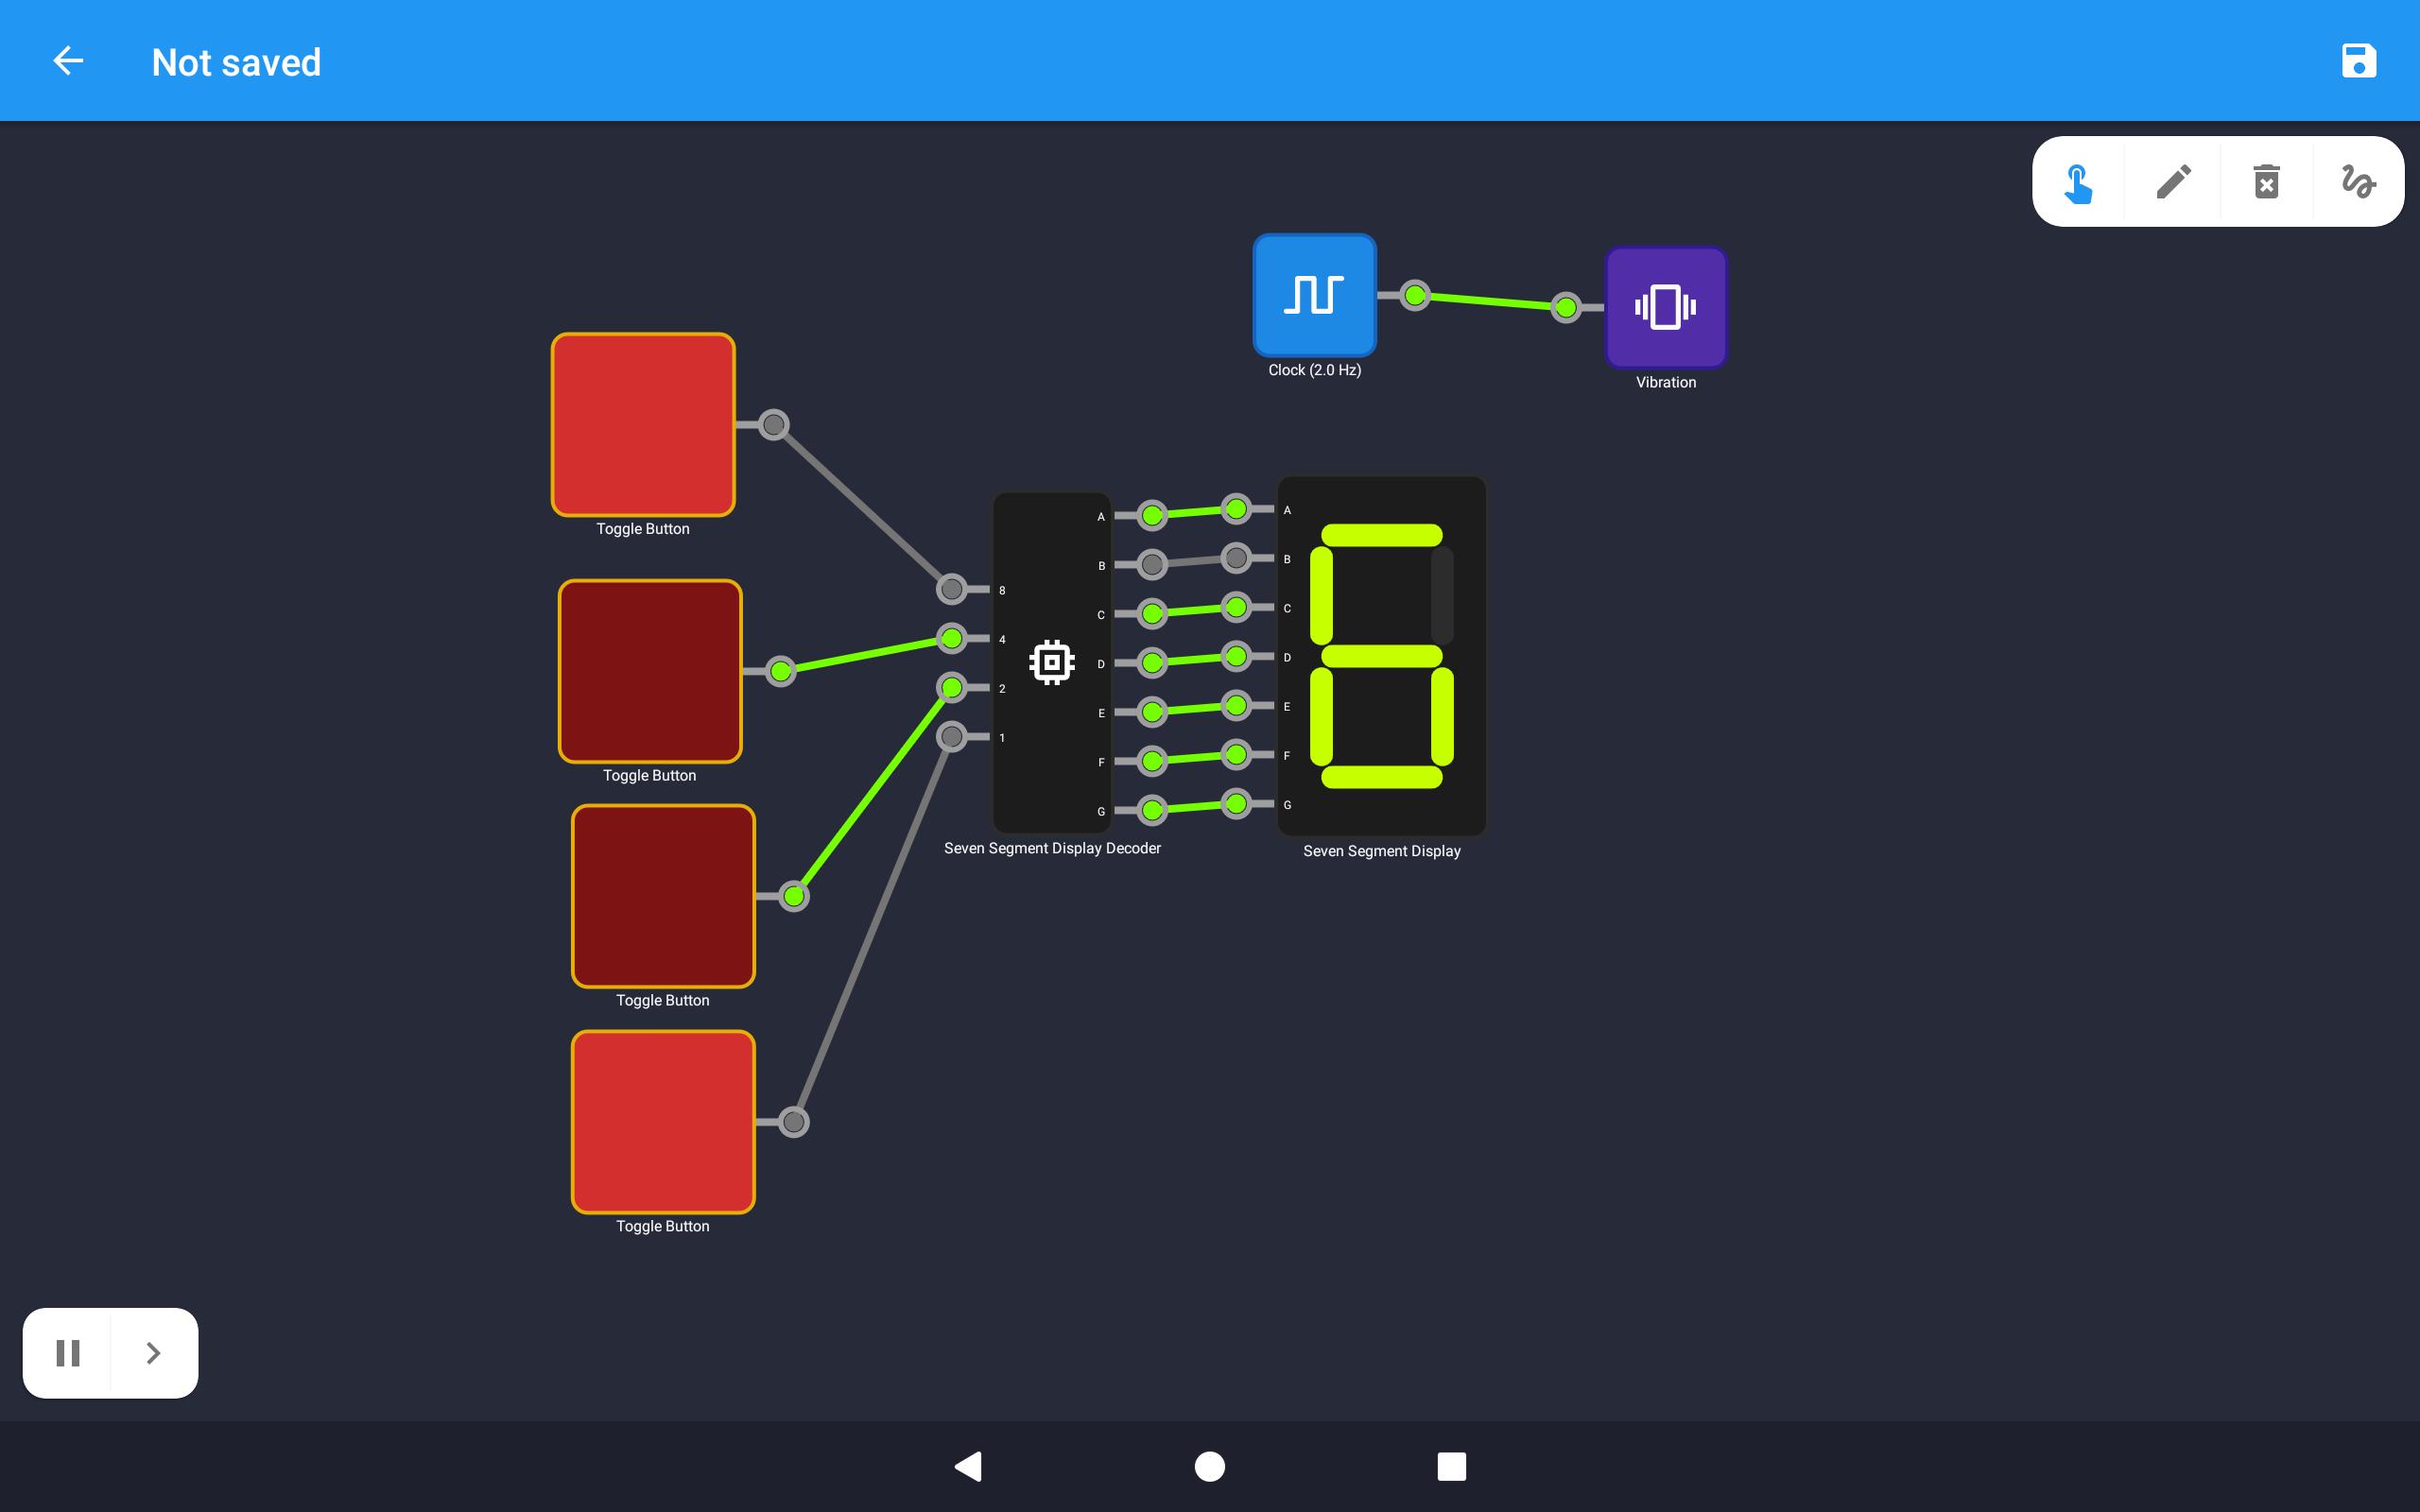Viewport: 2420px width, 1512px height.
Task: Toggle the dark red button wired to input 2
Action: (663, 896)
